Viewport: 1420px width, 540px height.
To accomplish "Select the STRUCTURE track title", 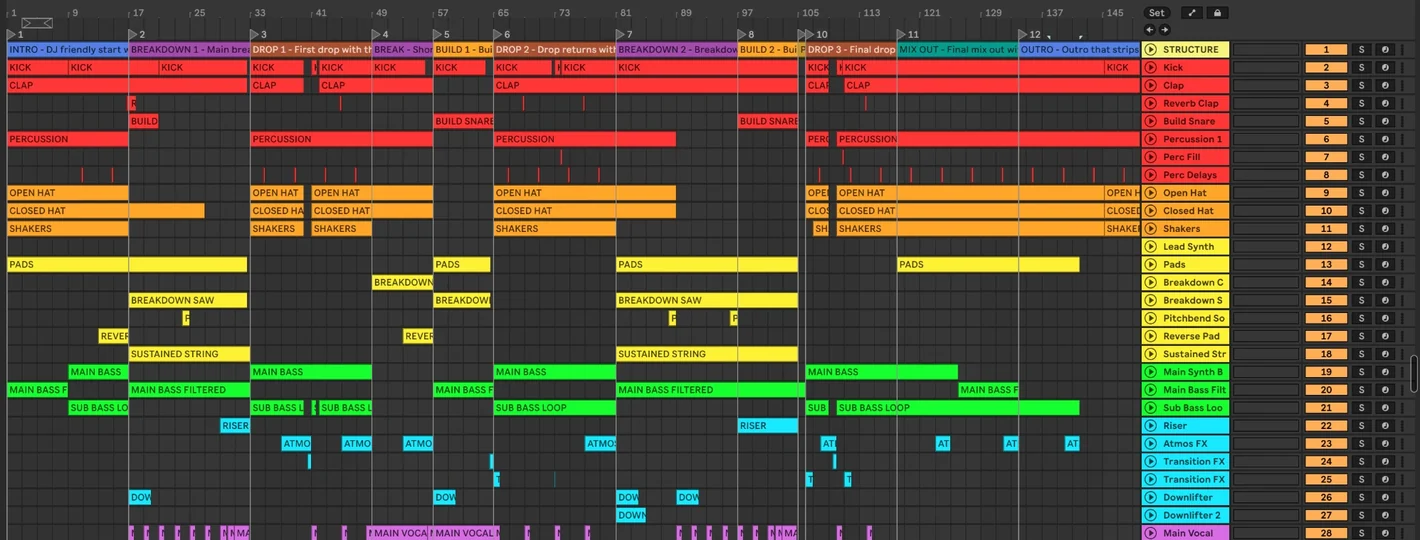I will pyautogui.click(x=1190, y=49).
